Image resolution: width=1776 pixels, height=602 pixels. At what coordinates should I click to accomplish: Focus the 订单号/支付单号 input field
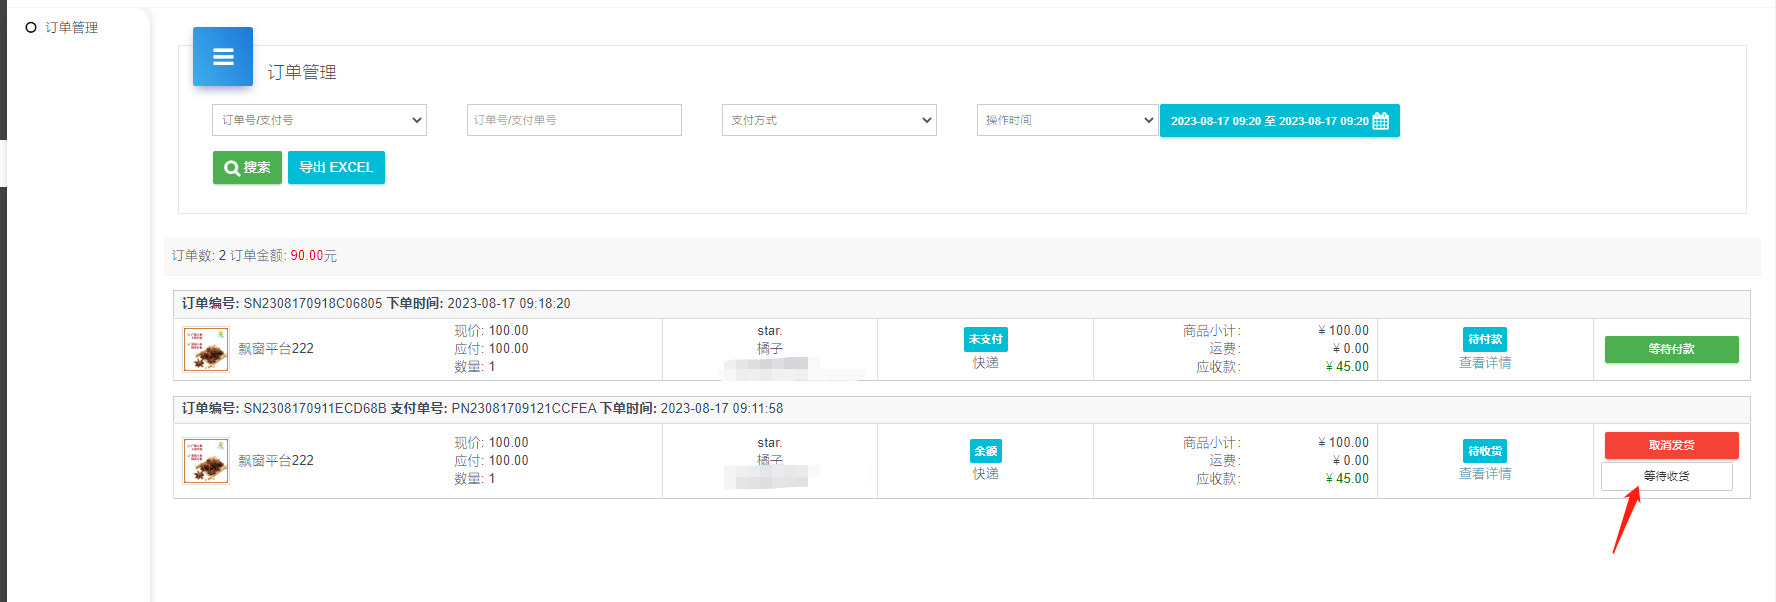(x=574, y=120)
